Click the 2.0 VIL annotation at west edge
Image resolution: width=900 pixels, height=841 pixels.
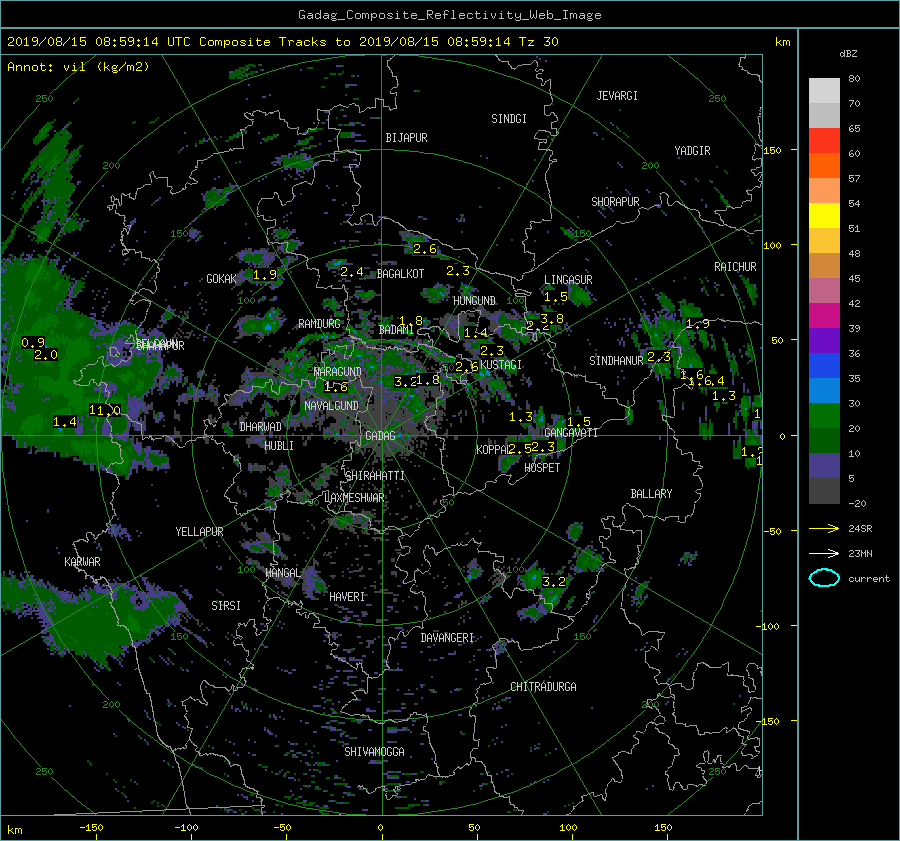click(x=46, y=355)
